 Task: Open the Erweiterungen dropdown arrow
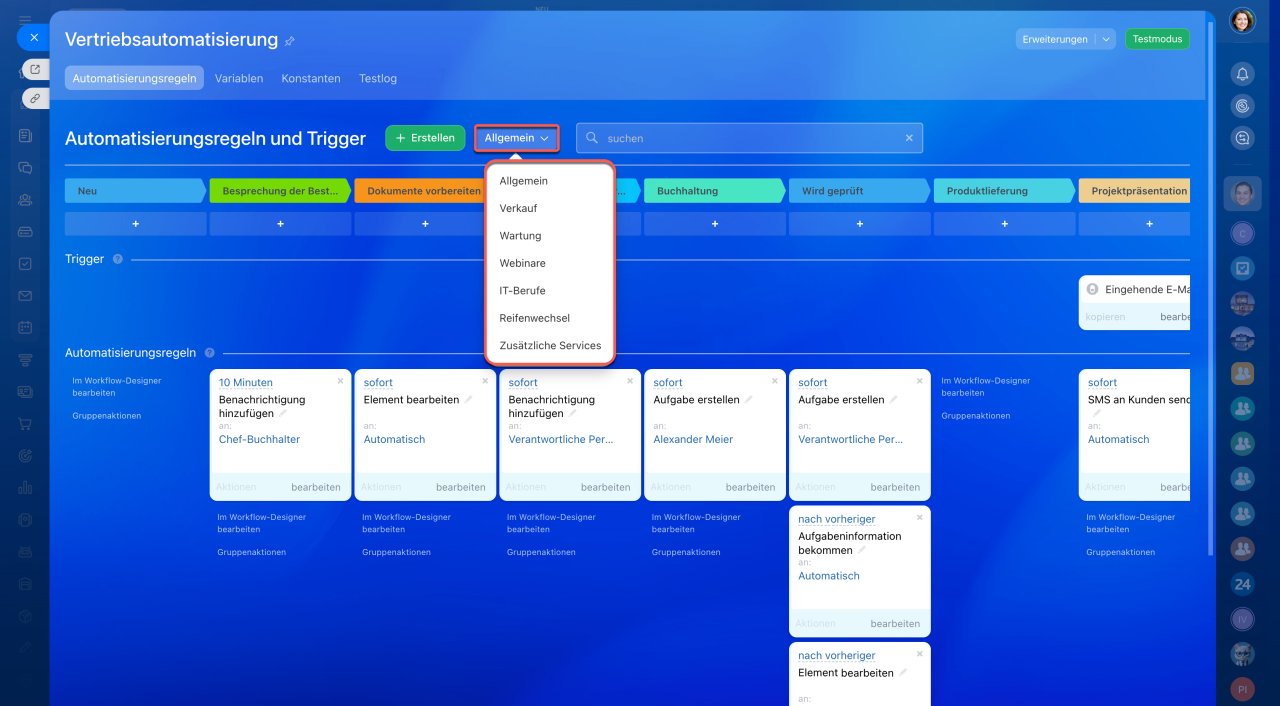tap(1105, 39)
